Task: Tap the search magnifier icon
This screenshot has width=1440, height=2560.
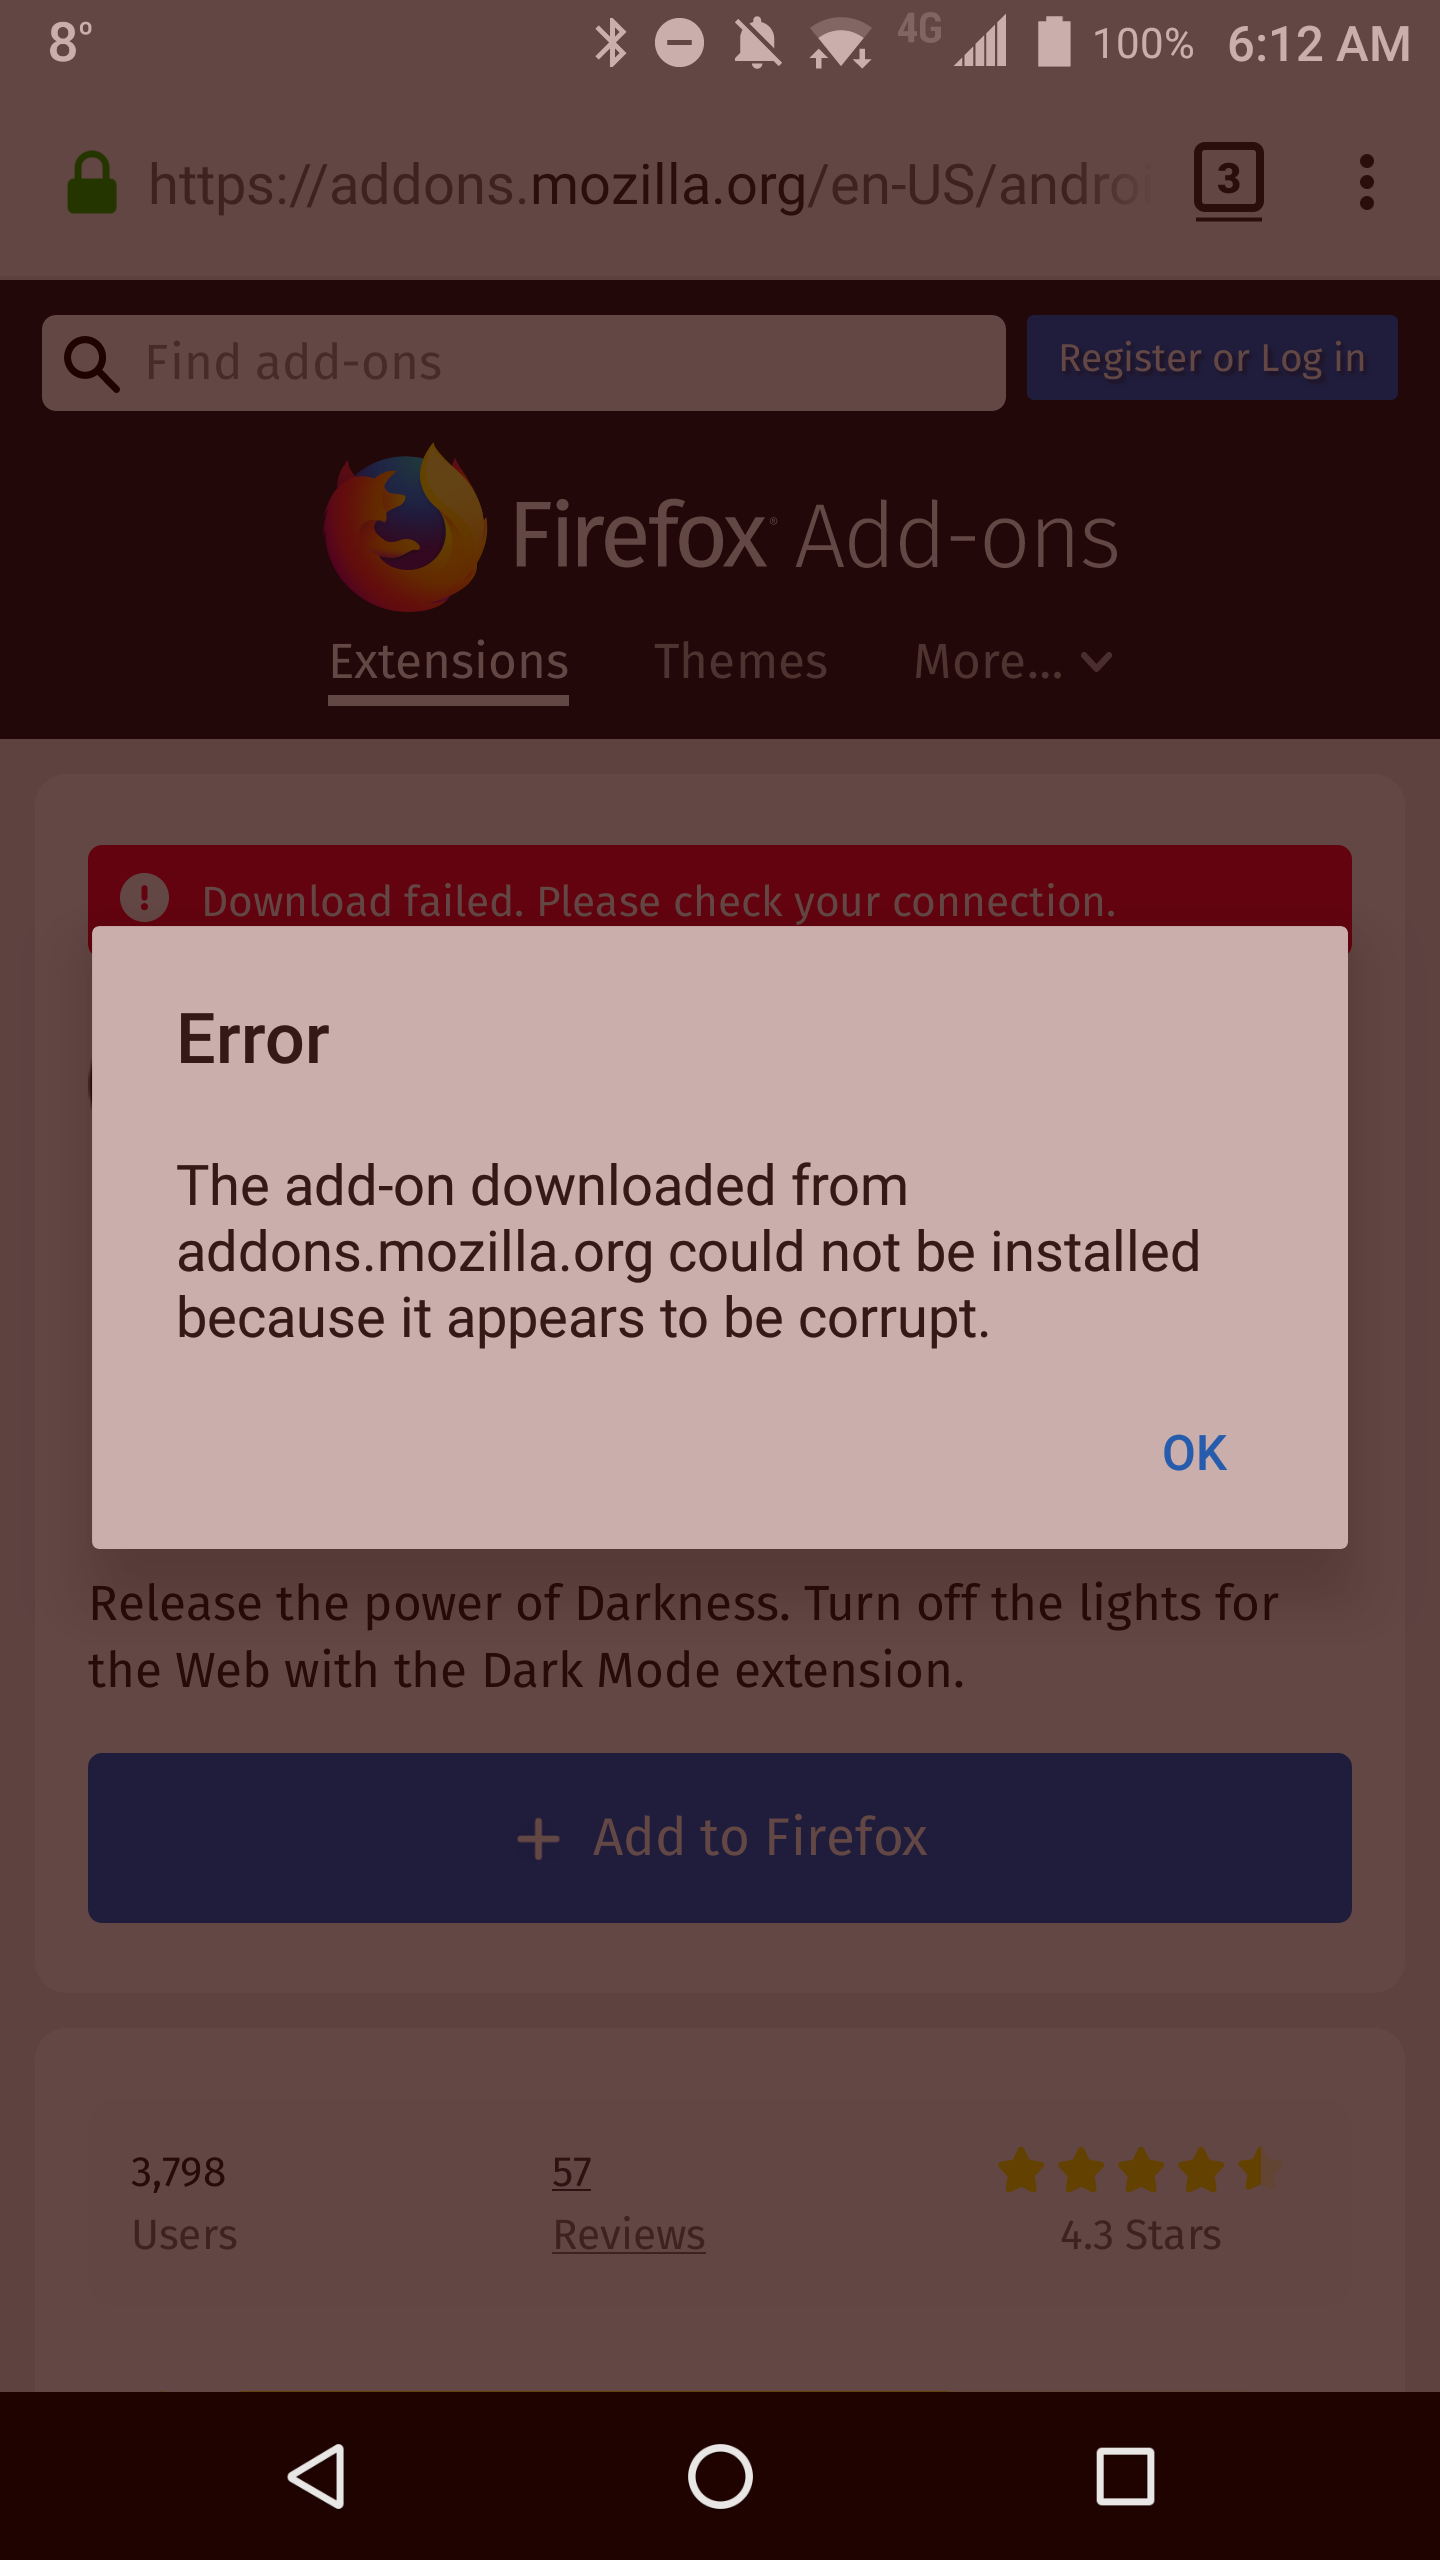Action: coord(92,364)
